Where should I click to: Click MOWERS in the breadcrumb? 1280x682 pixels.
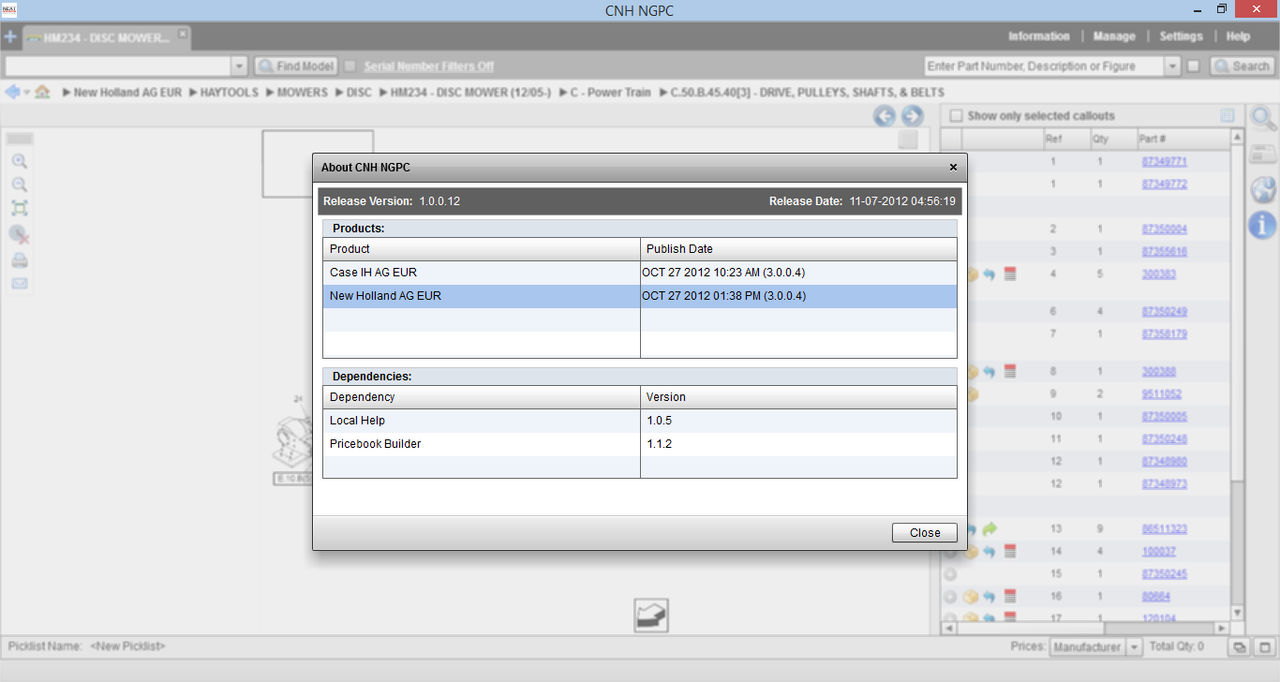pos(302,92)
